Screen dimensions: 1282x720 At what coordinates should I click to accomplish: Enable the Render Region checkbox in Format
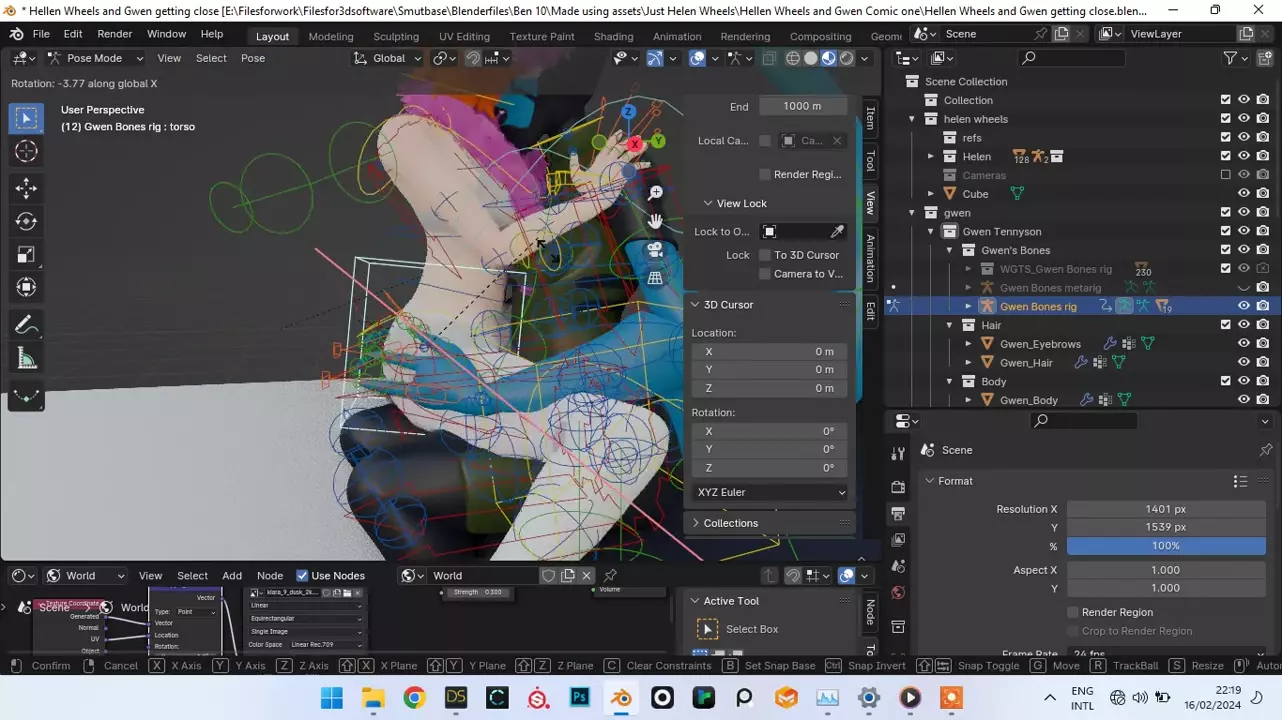coord(1073,612)
